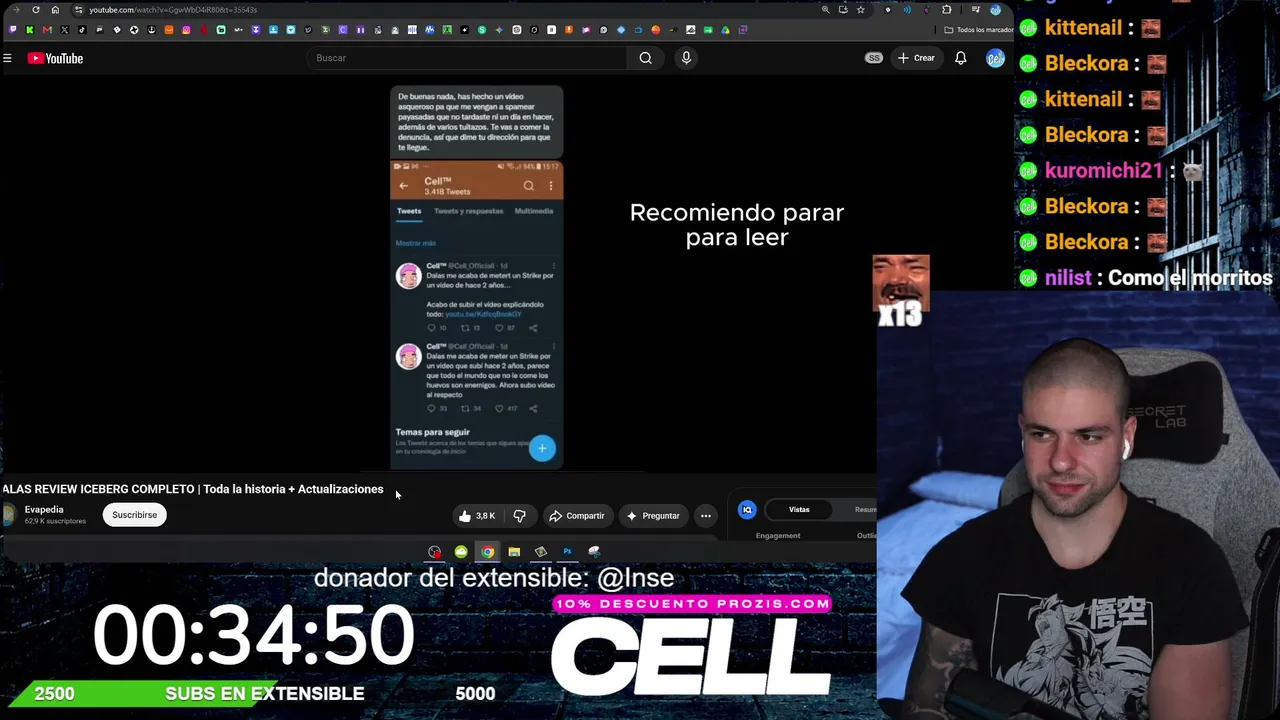The image size is (1280, 720).
Task: Open the Crear create button
Action: [x=916, y=58]
